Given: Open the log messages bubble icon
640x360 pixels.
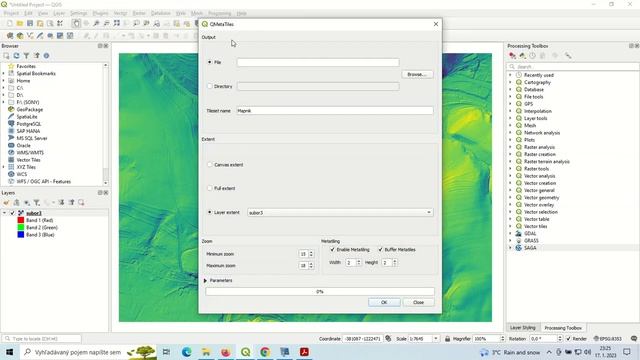Looking at the screenshot, I should coord(634,339).
